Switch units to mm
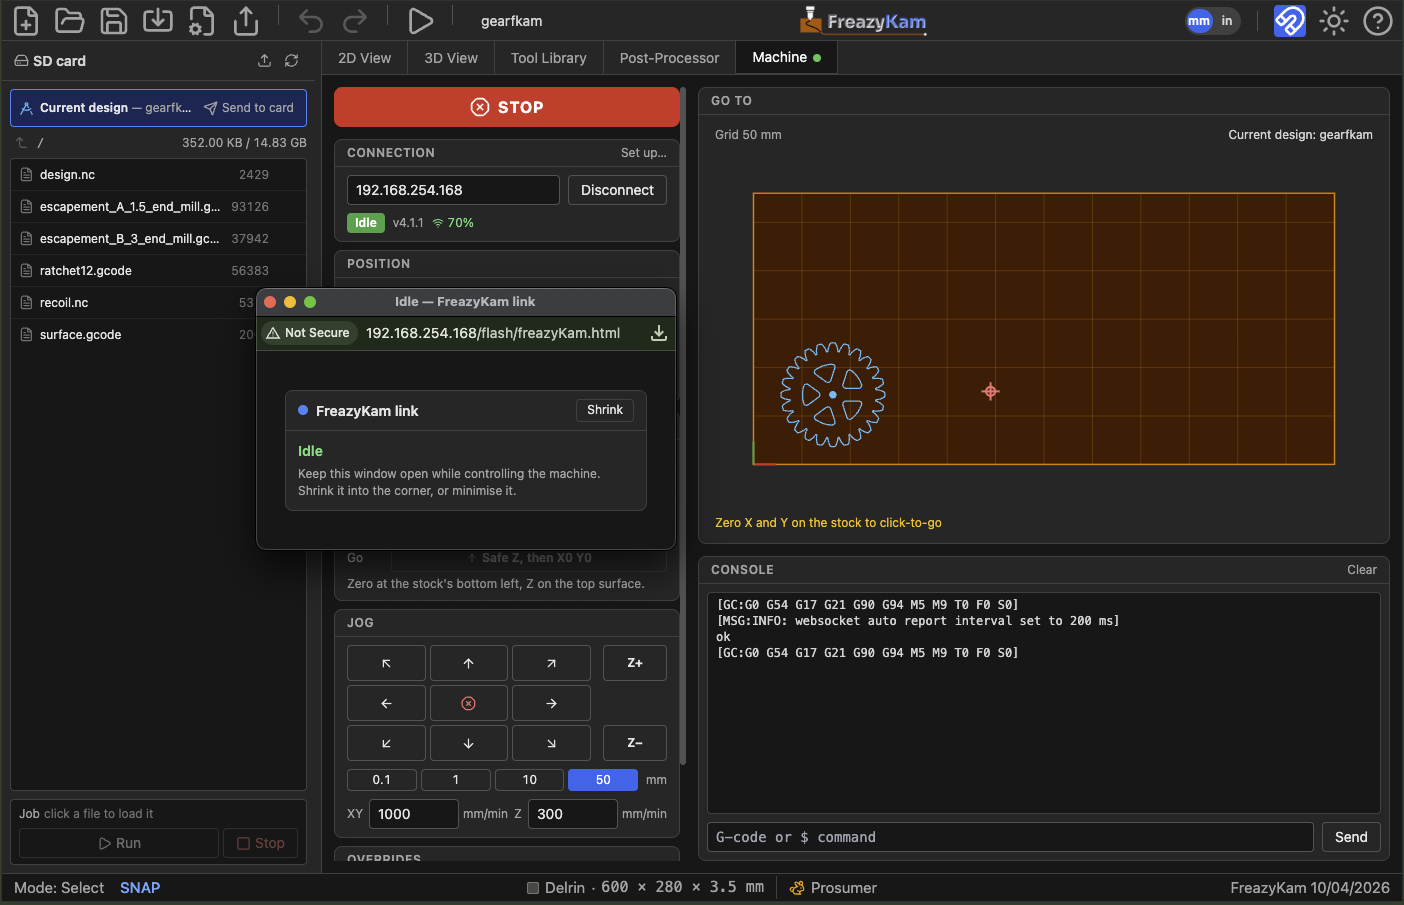Screen dimensions: 1404x905 pyautogui.click(x=1199, y=21)
